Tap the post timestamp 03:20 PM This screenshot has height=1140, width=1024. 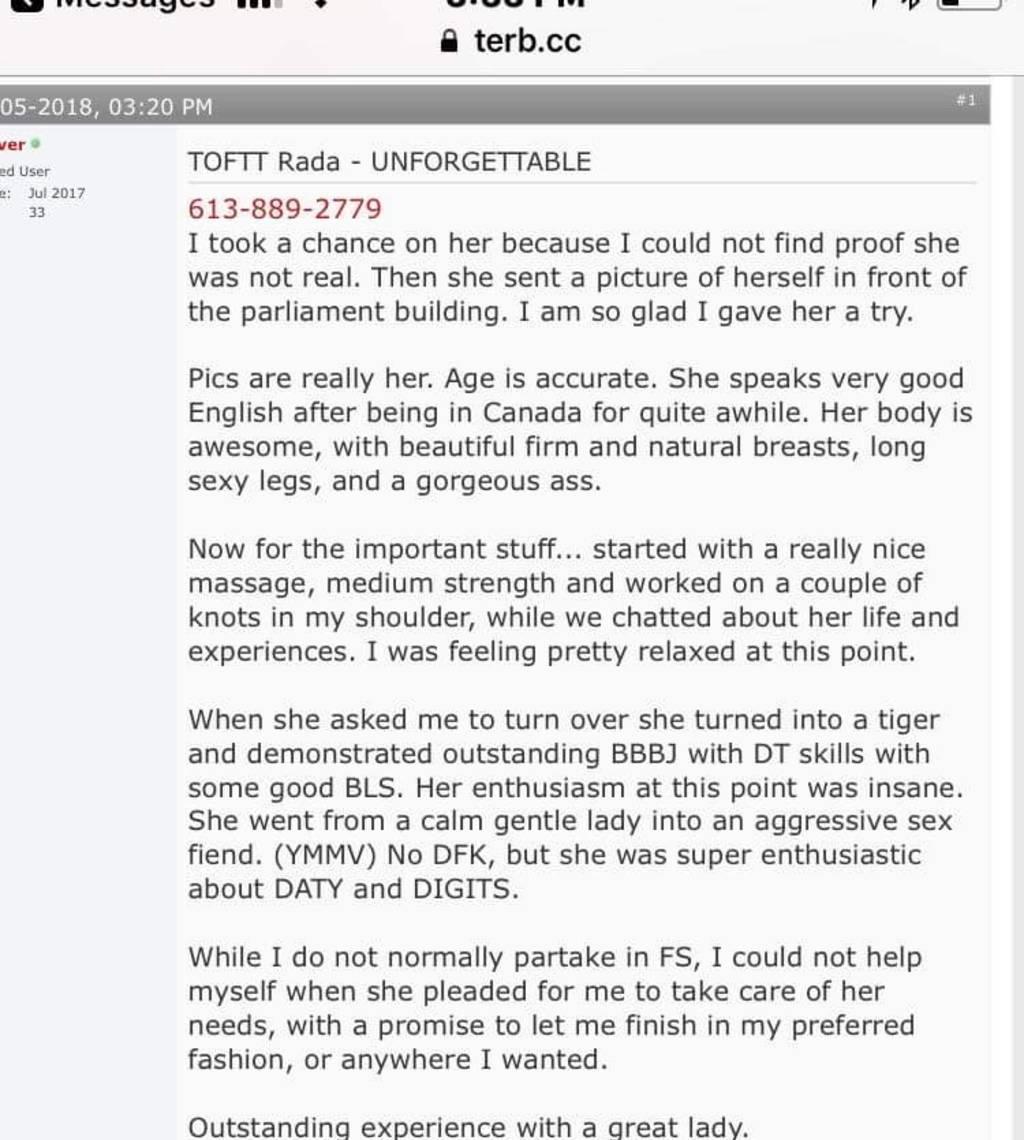160,106
